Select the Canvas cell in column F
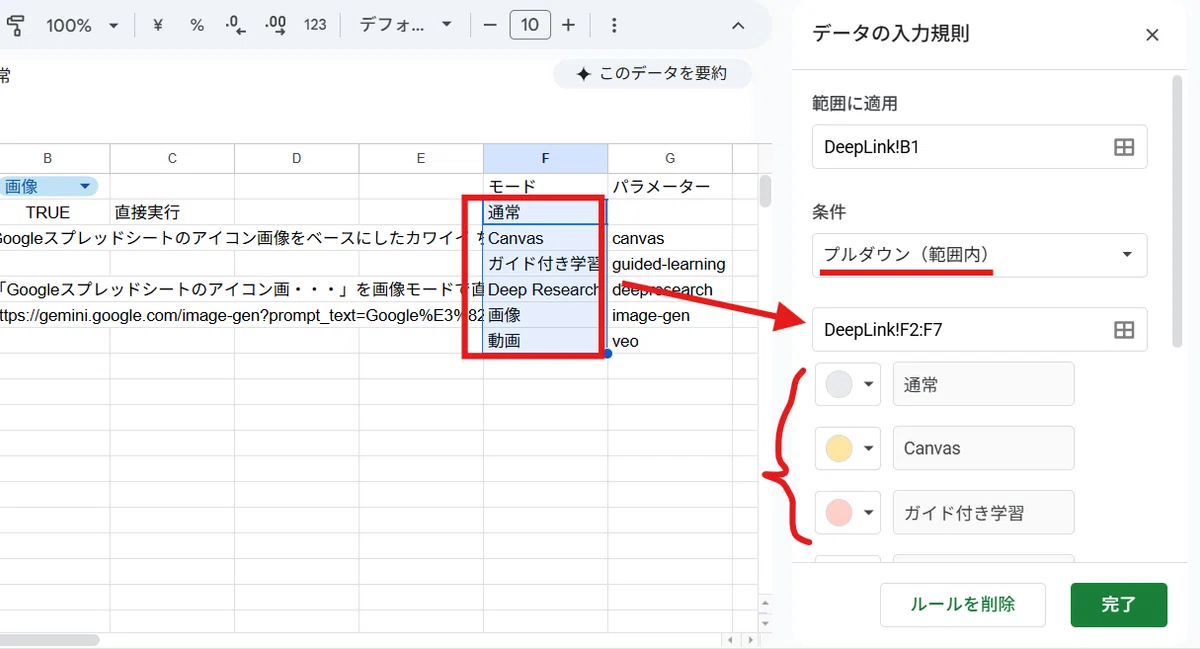 coord(545,238)
